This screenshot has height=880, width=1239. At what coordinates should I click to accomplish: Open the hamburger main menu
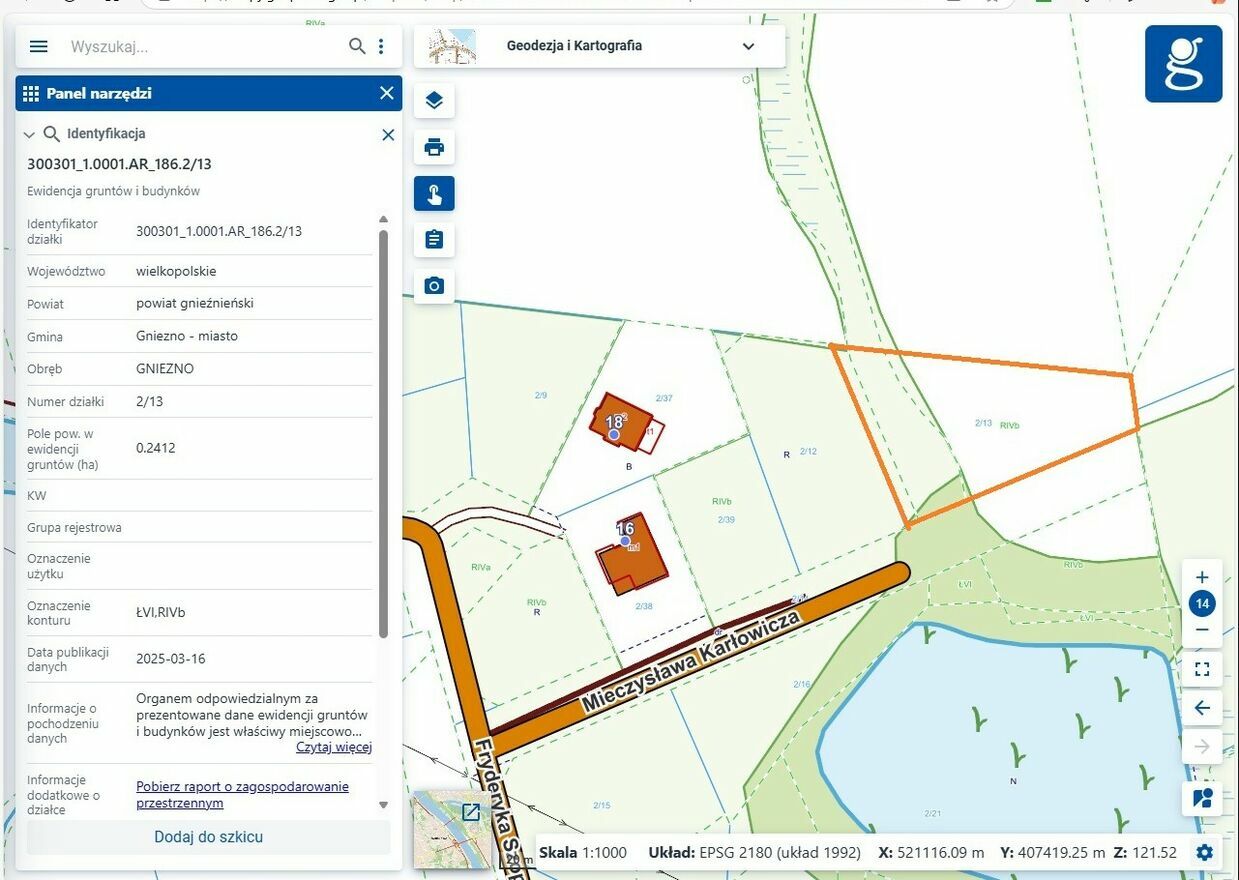point(39,46)
